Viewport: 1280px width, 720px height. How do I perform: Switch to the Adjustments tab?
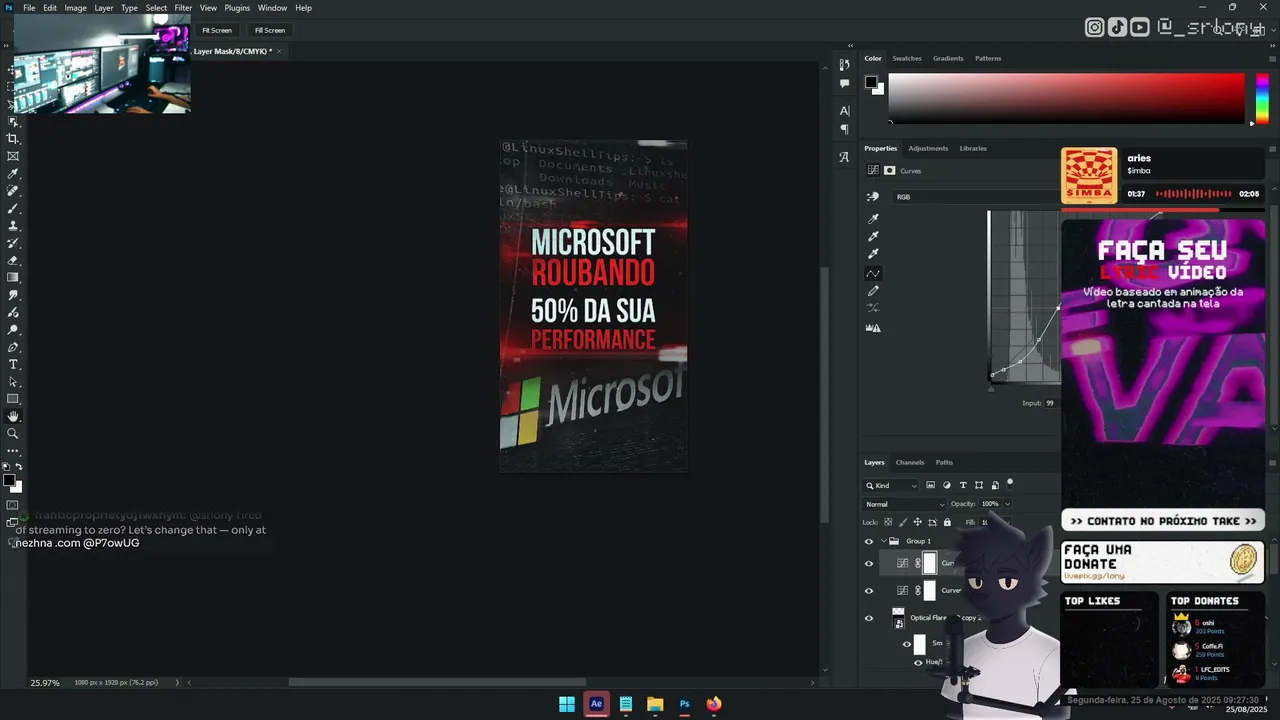tap(928, 148)
